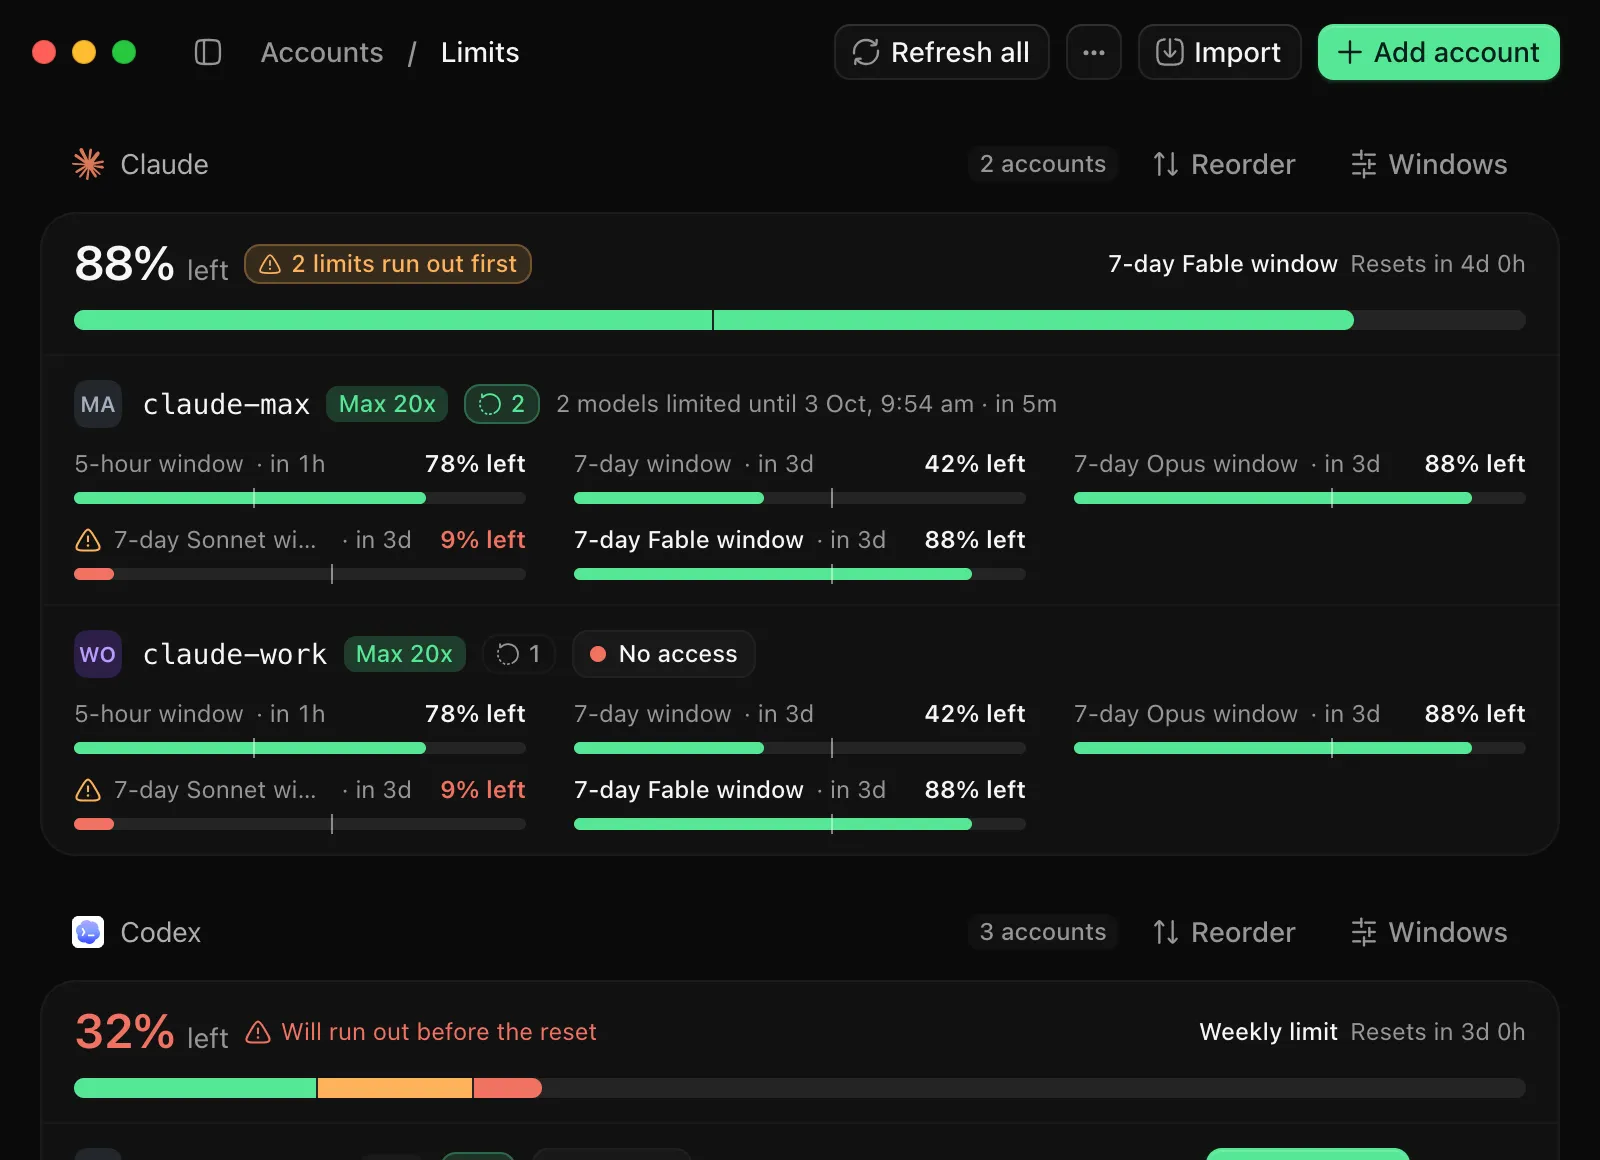Screen dimensions: 1600x1160
Task: Click the claude-max account name
Action: click(226, 404)
